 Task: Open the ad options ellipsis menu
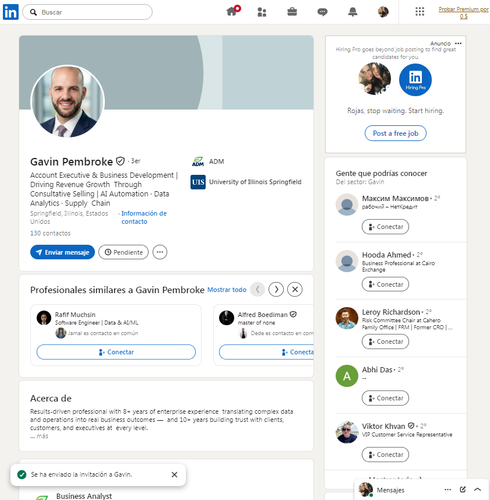tap(458, 43)
